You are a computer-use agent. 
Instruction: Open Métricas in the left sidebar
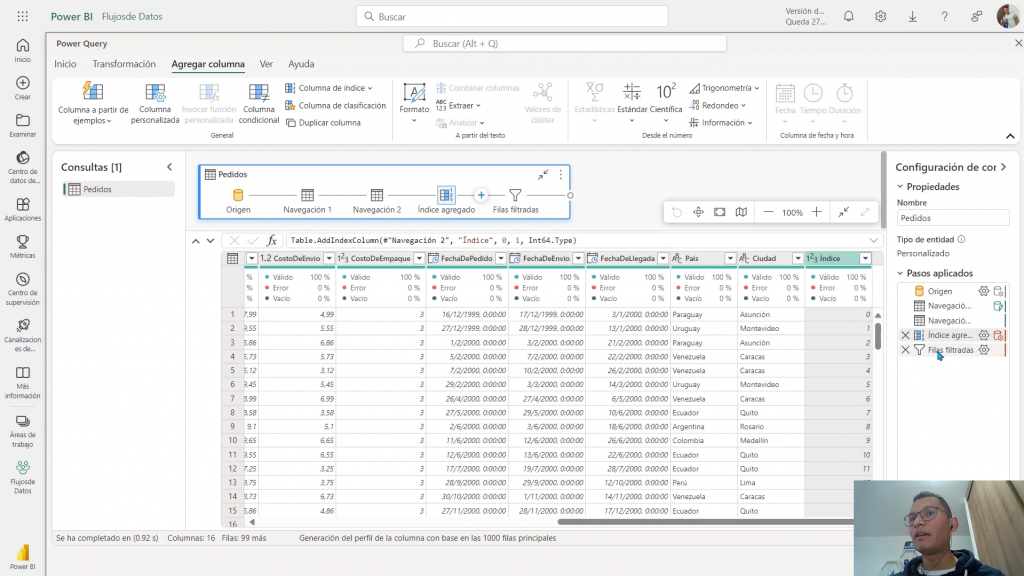23,247
